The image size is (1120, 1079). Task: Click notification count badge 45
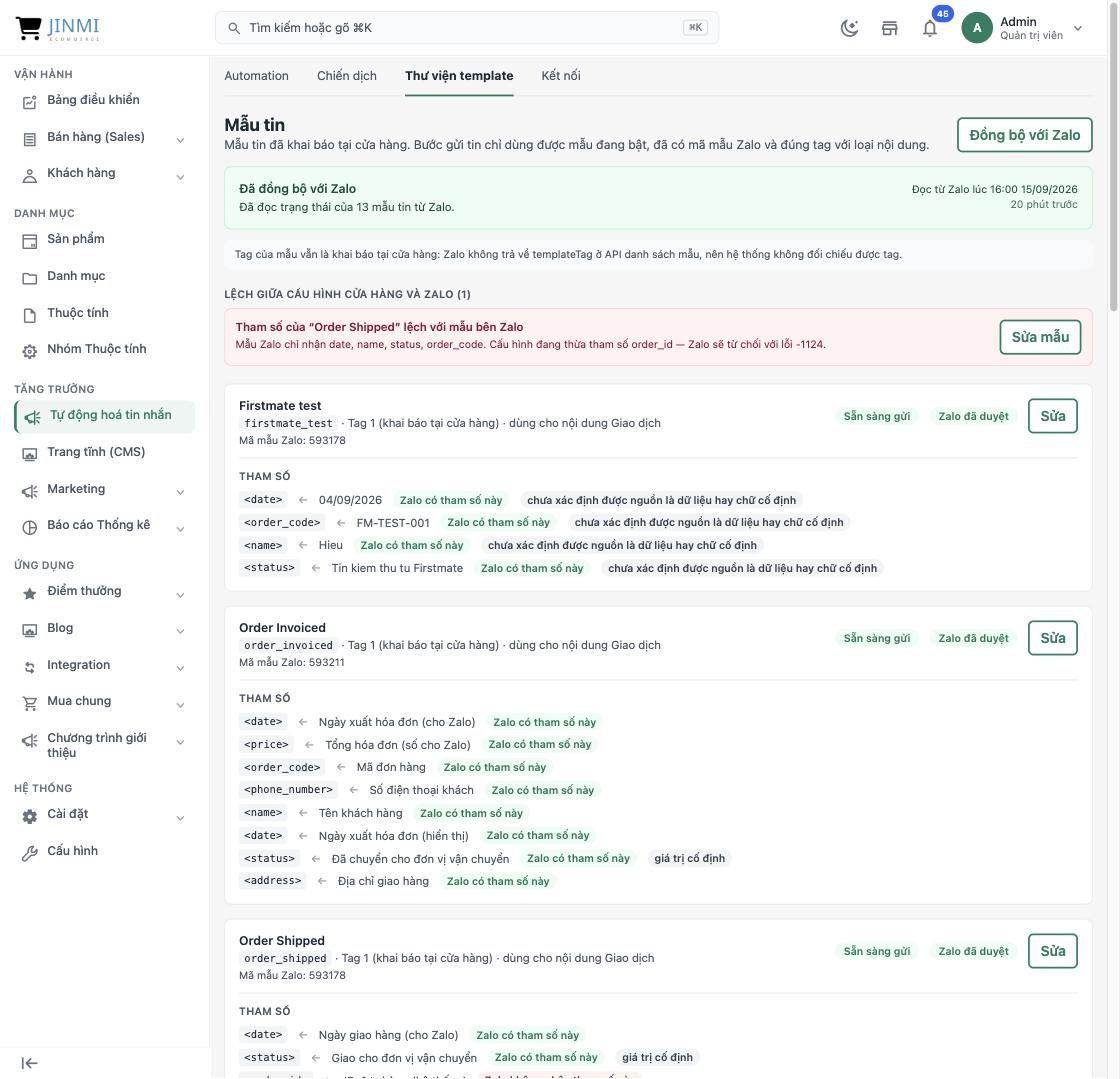[x=942, y=14]
